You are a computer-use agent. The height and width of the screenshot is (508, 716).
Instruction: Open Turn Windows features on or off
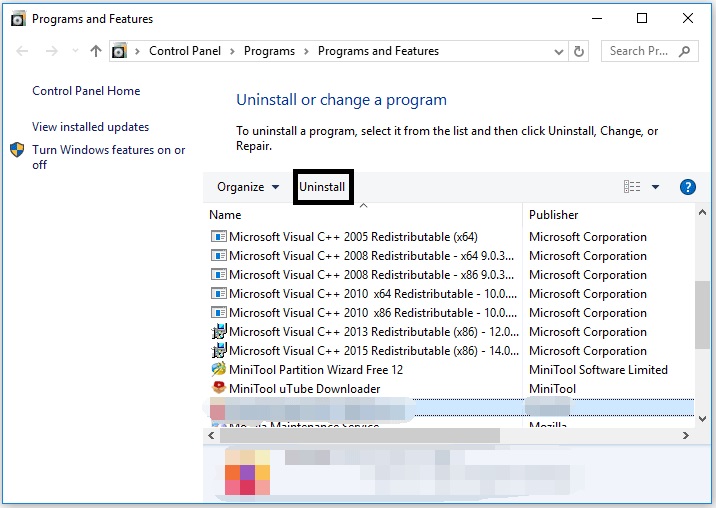[x=108, y=157]
